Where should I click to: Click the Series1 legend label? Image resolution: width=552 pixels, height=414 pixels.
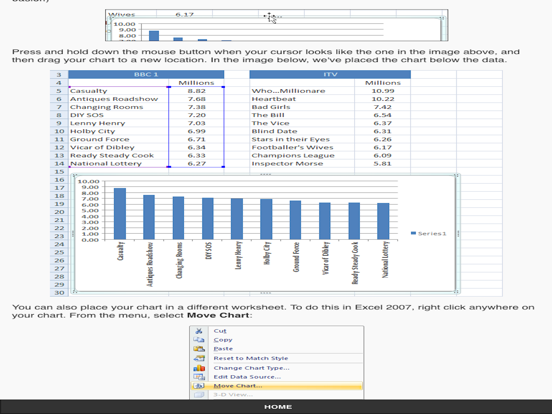click(432, 233)
